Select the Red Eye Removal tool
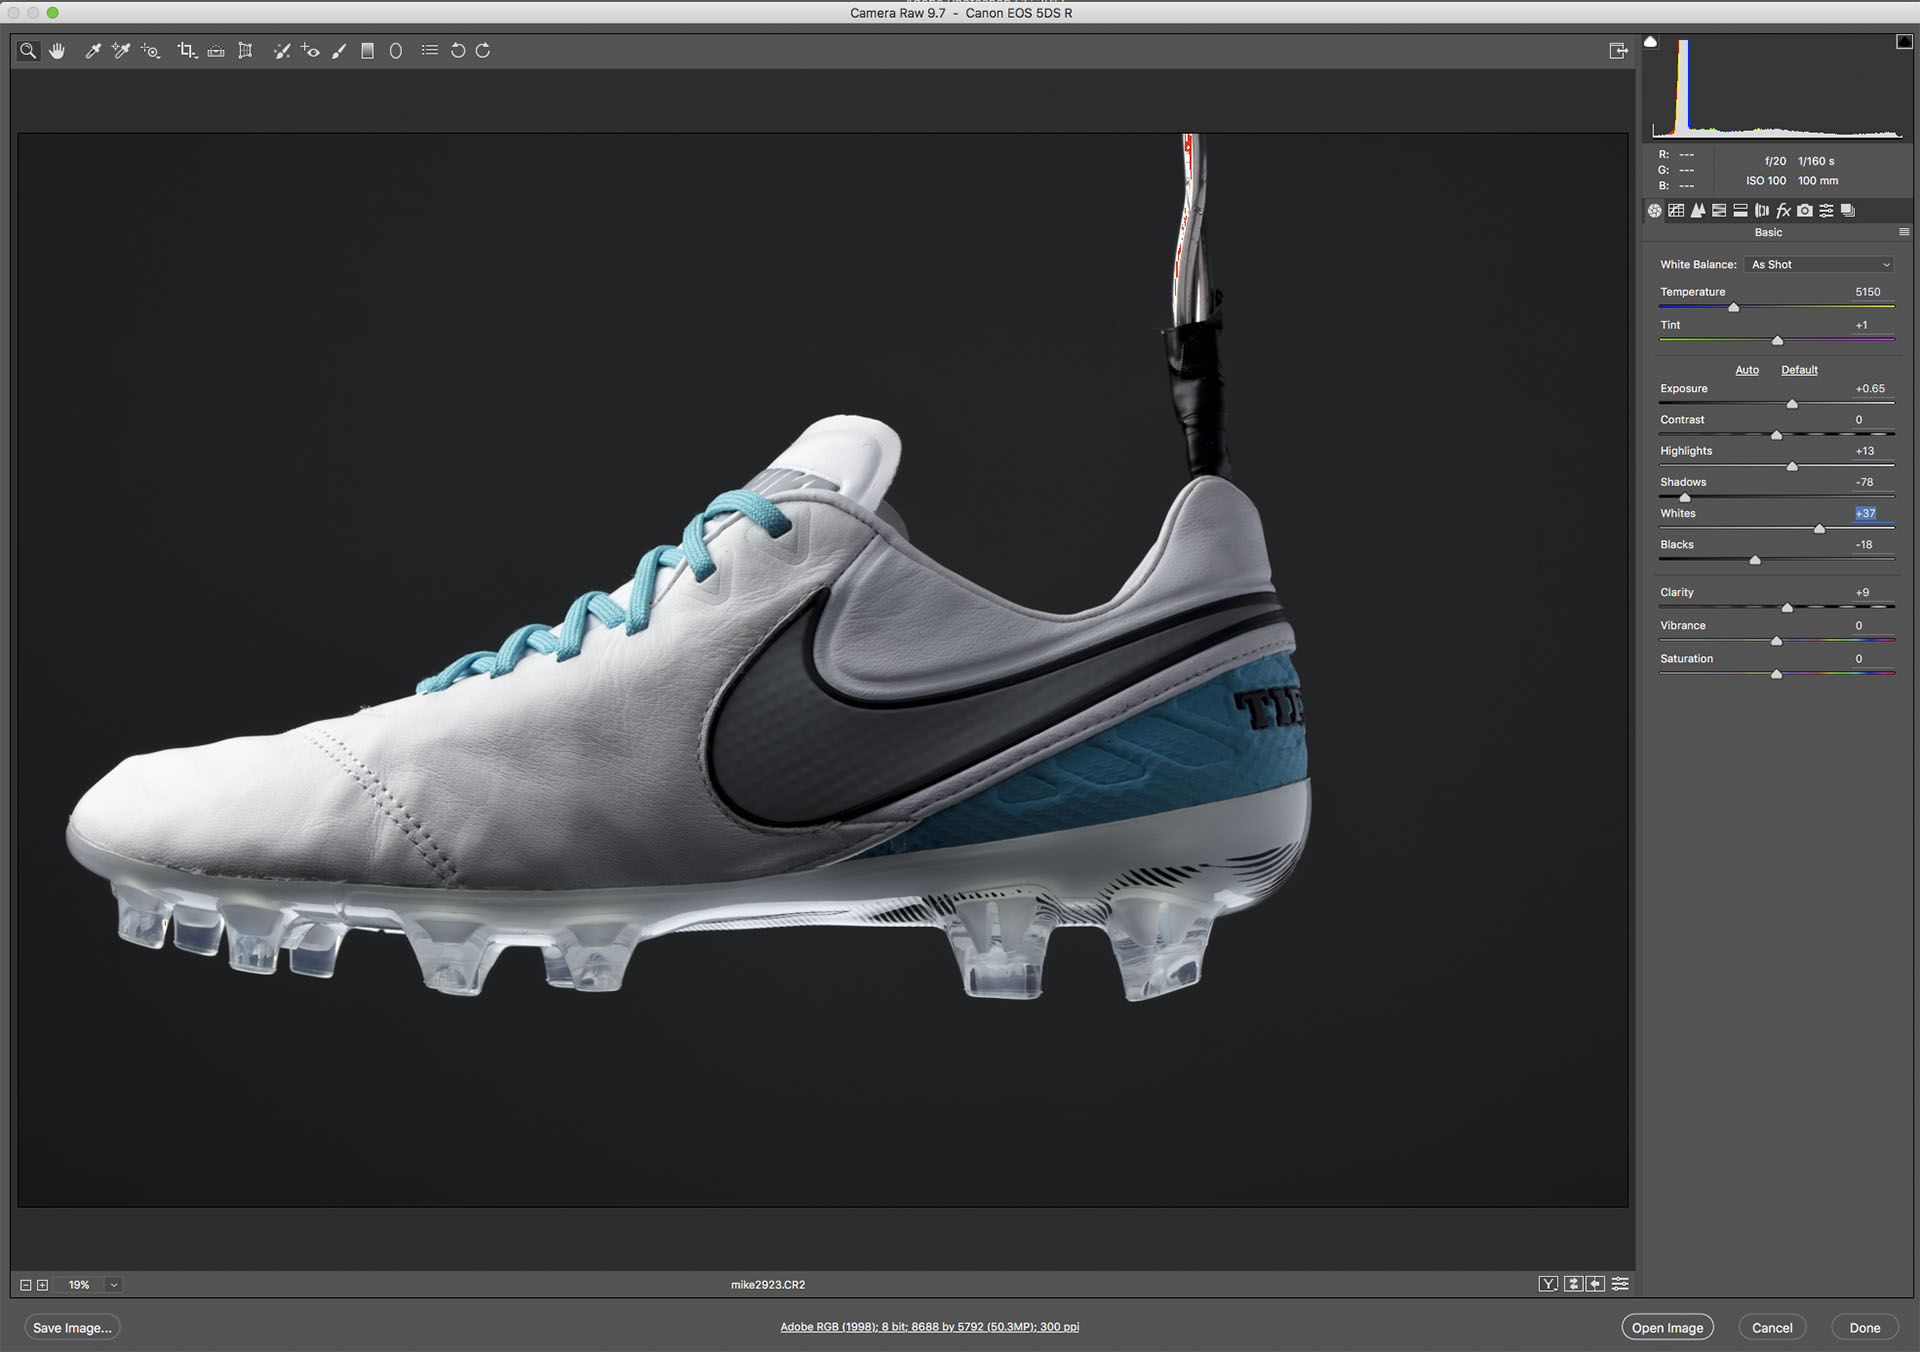The height and width of the screenshot is (1352, 1920). pyautogui.click(x=310, y=51)
